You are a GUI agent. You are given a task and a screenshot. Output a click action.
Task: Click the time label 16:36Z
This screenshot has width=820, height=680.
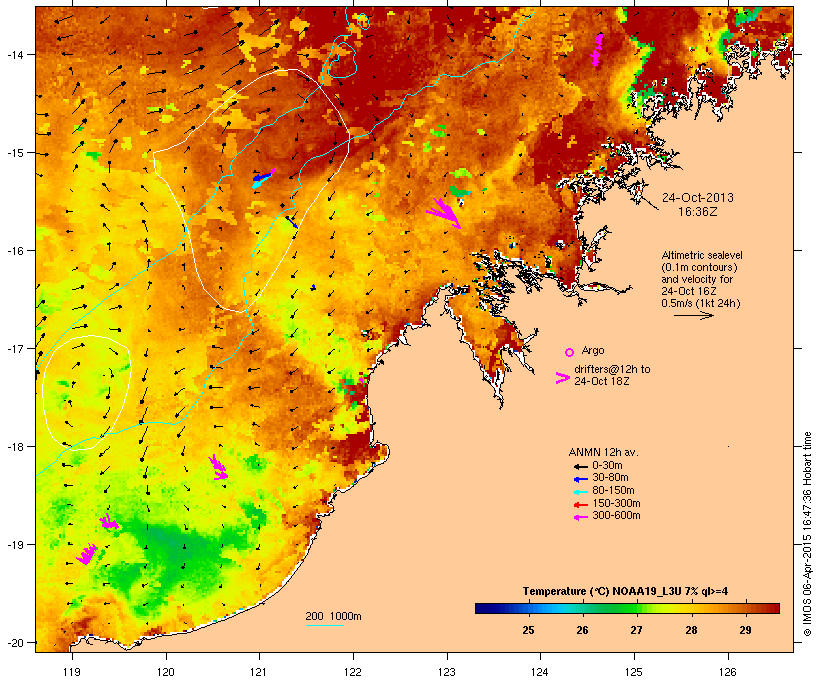tap(698, 212)
